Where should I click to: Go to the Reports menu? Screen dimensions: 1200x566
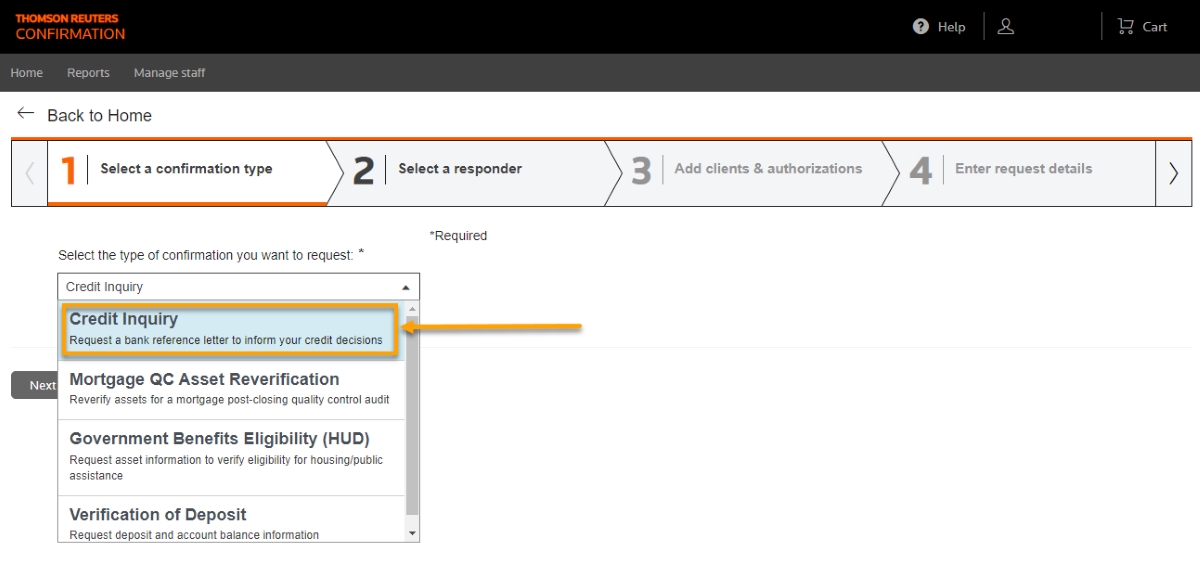(88, 73)
